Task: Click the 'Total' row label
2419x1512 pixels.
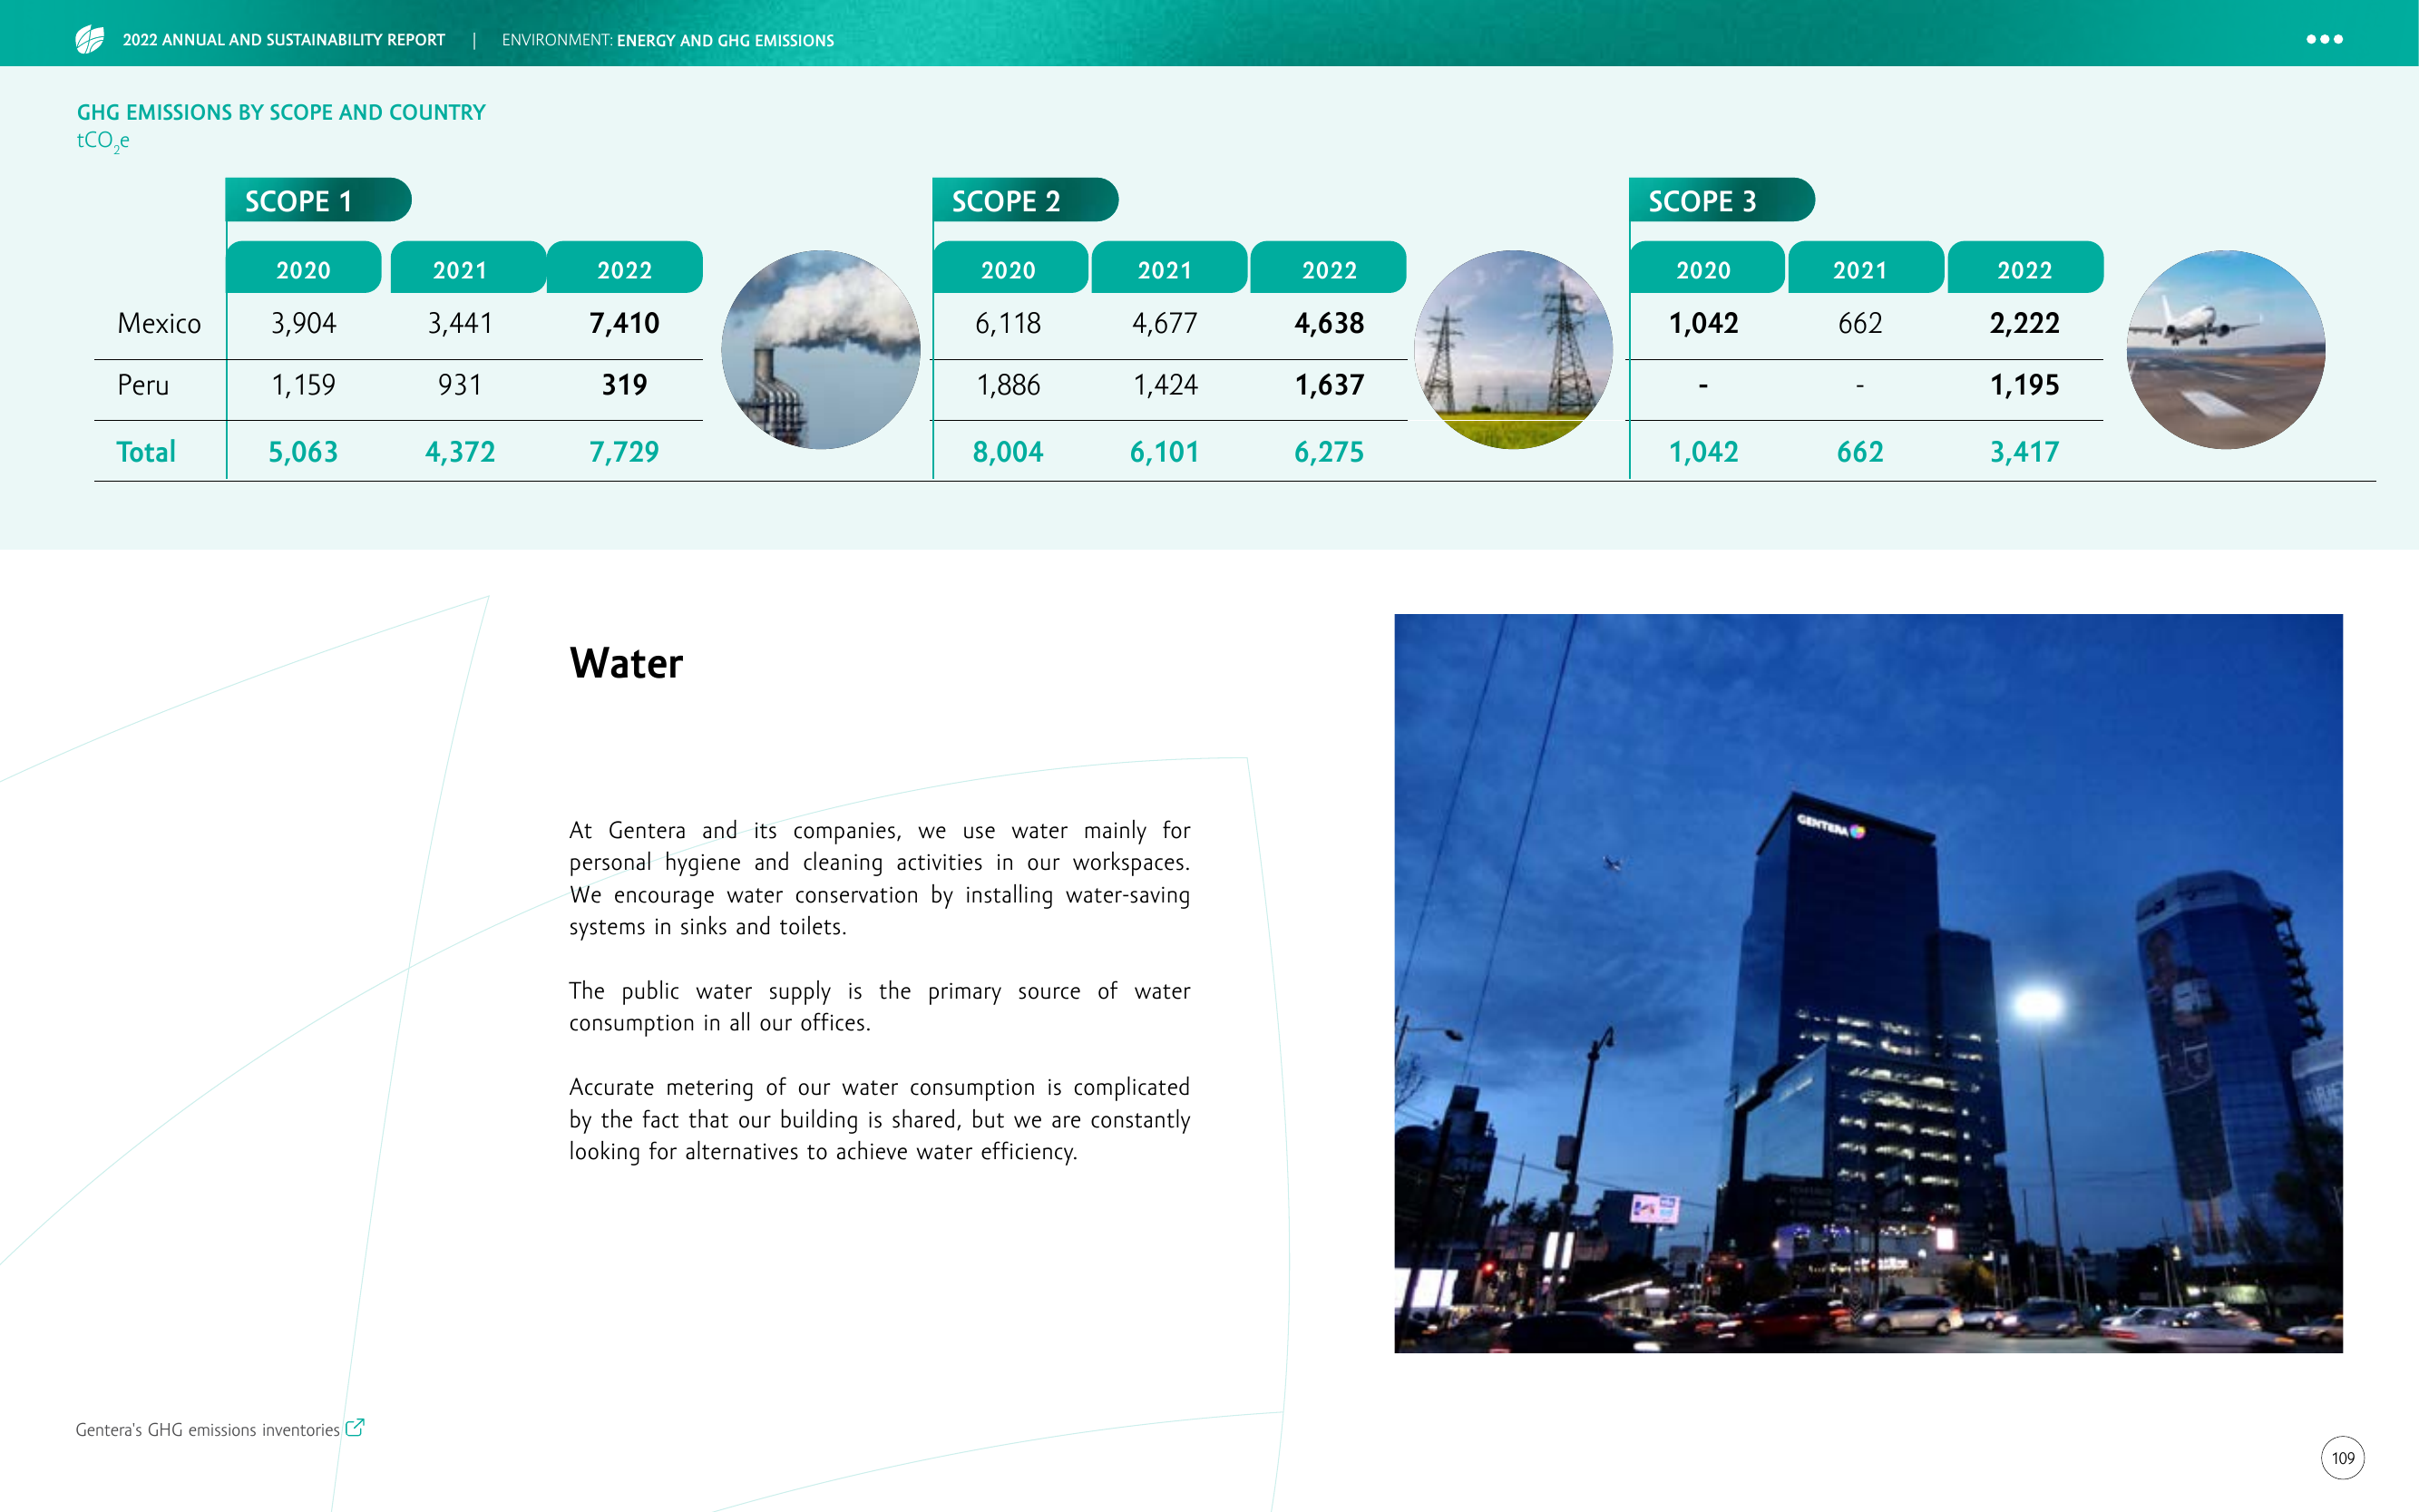Action: (x=146, y=452)
